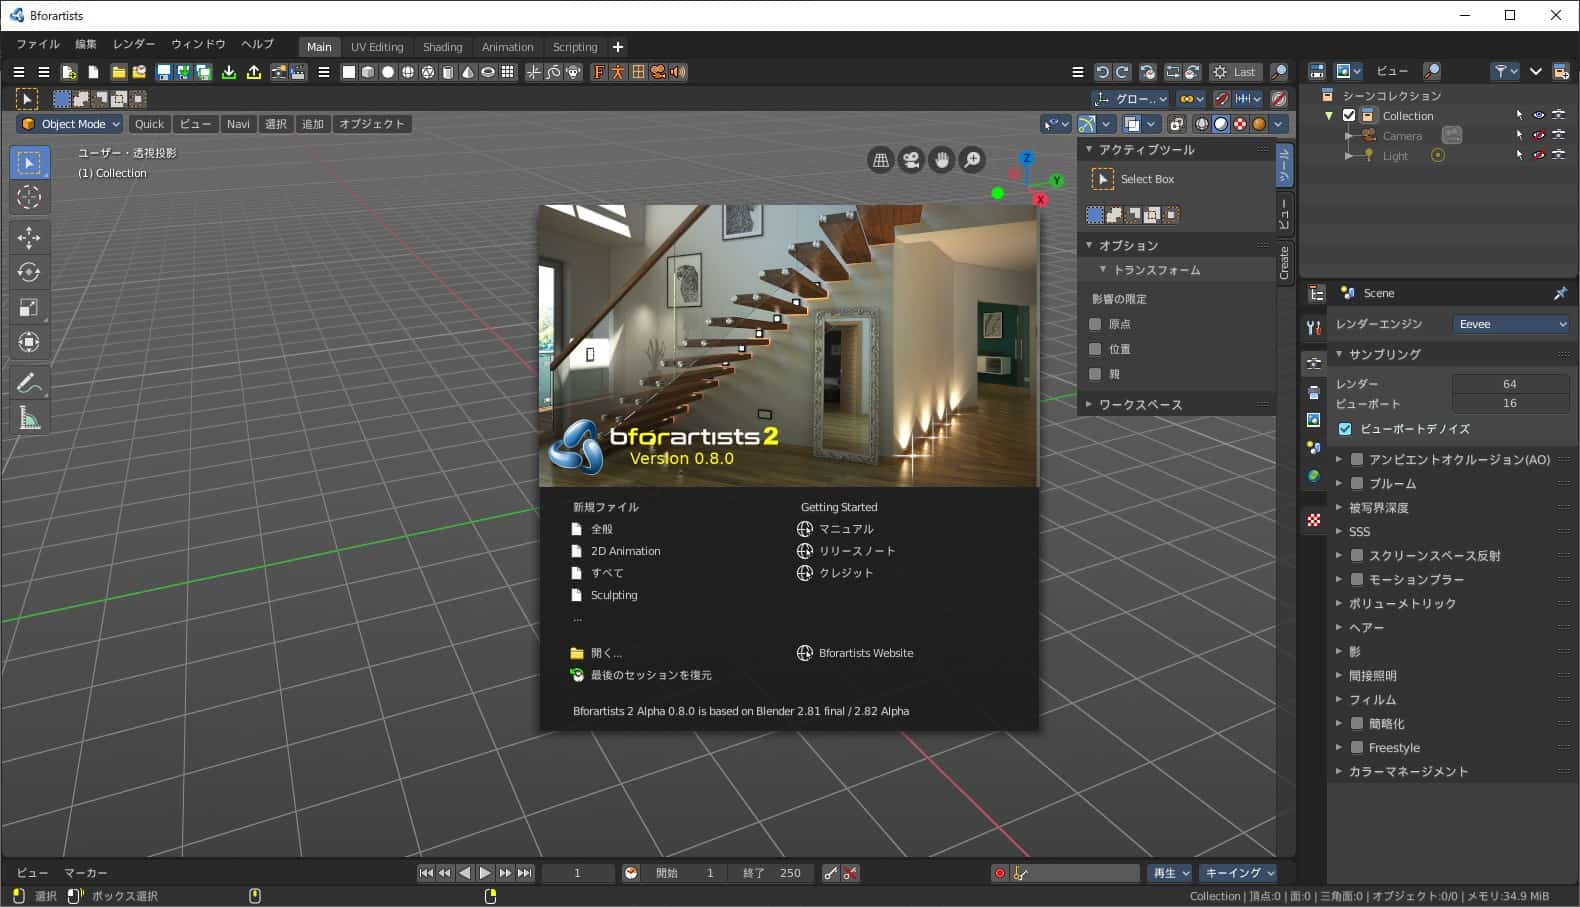The width and height of the screenshot is (1580, 907).
Task: Open the Tool properties wrench icon
Action: coord(1314,328)
